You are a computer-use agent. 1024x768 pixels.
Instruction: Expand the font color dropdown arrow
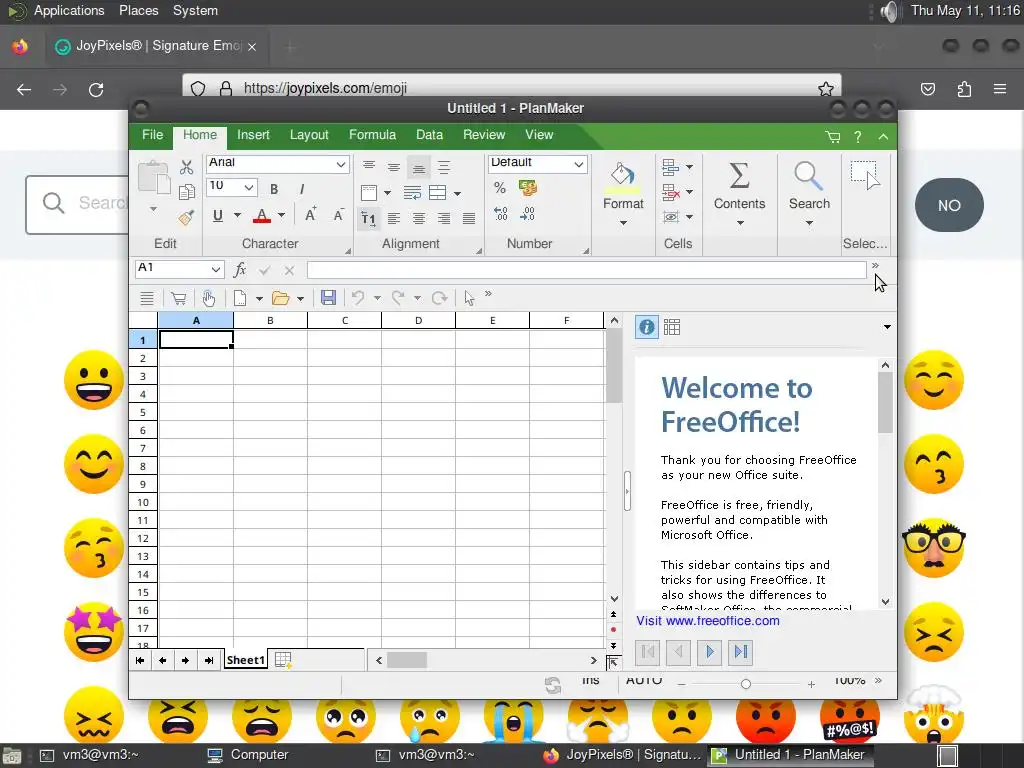coord(281,215)
